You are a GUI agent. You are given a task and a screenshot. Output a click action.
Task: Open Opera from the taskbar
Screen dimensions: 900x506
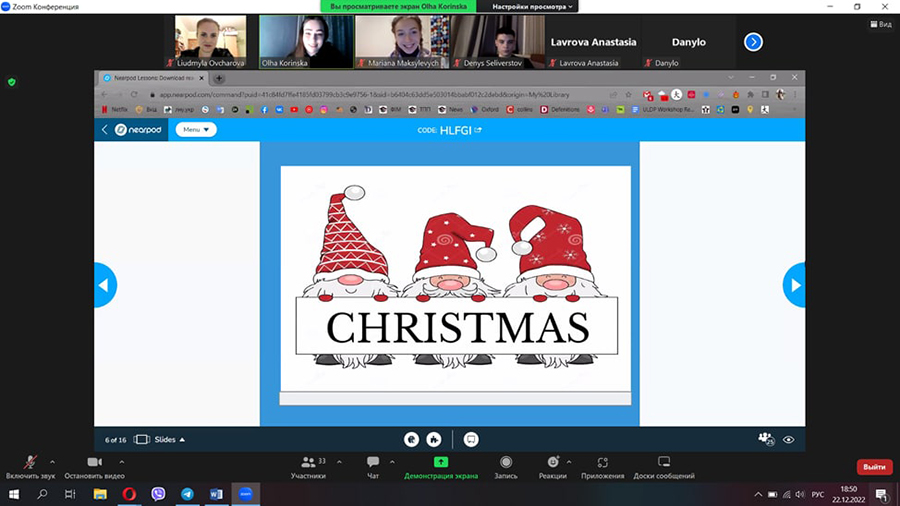[129, 494]
